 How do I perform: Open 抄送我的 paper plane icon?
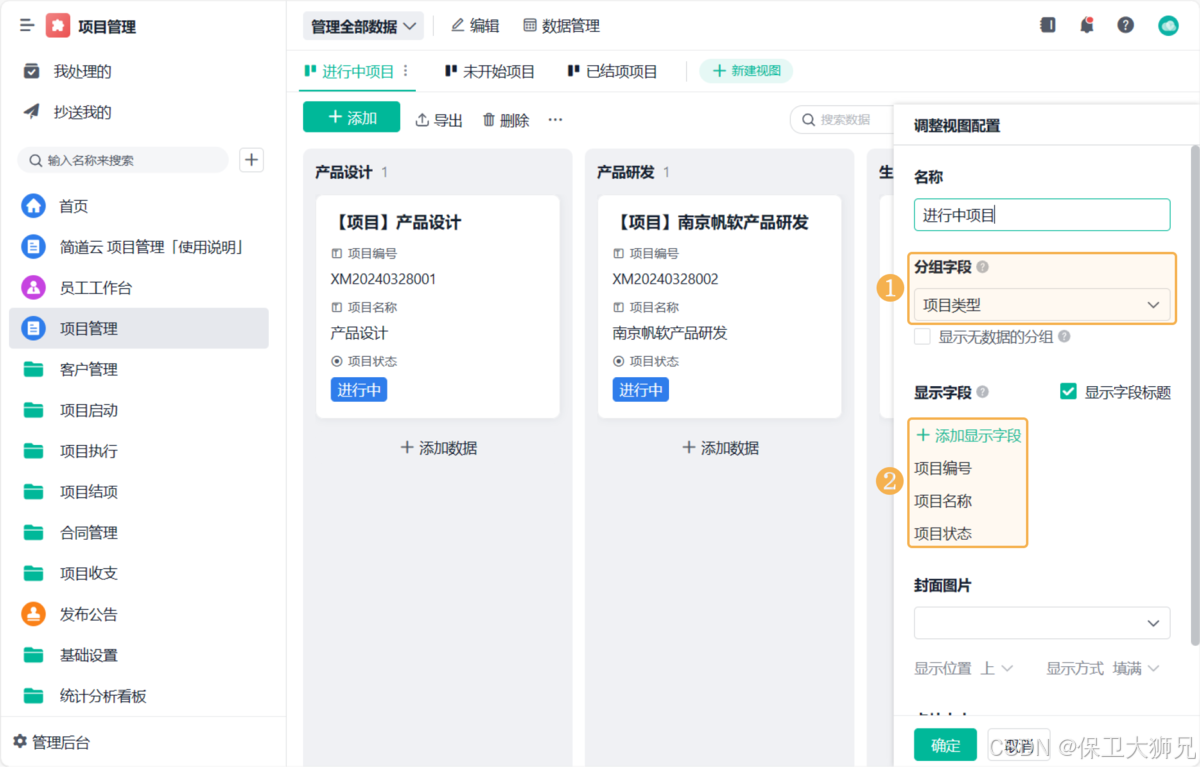(x=32, y=112)
